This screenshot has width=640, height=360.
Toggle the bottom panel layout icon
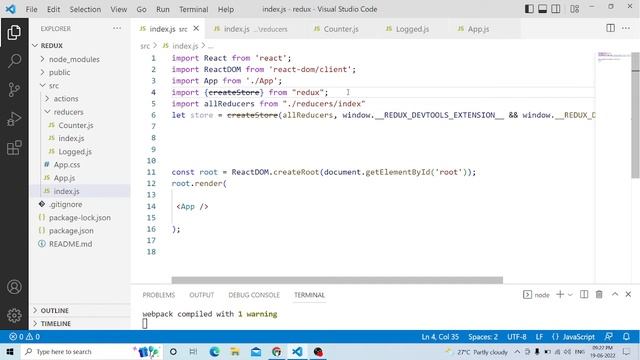tap(542, 9)
